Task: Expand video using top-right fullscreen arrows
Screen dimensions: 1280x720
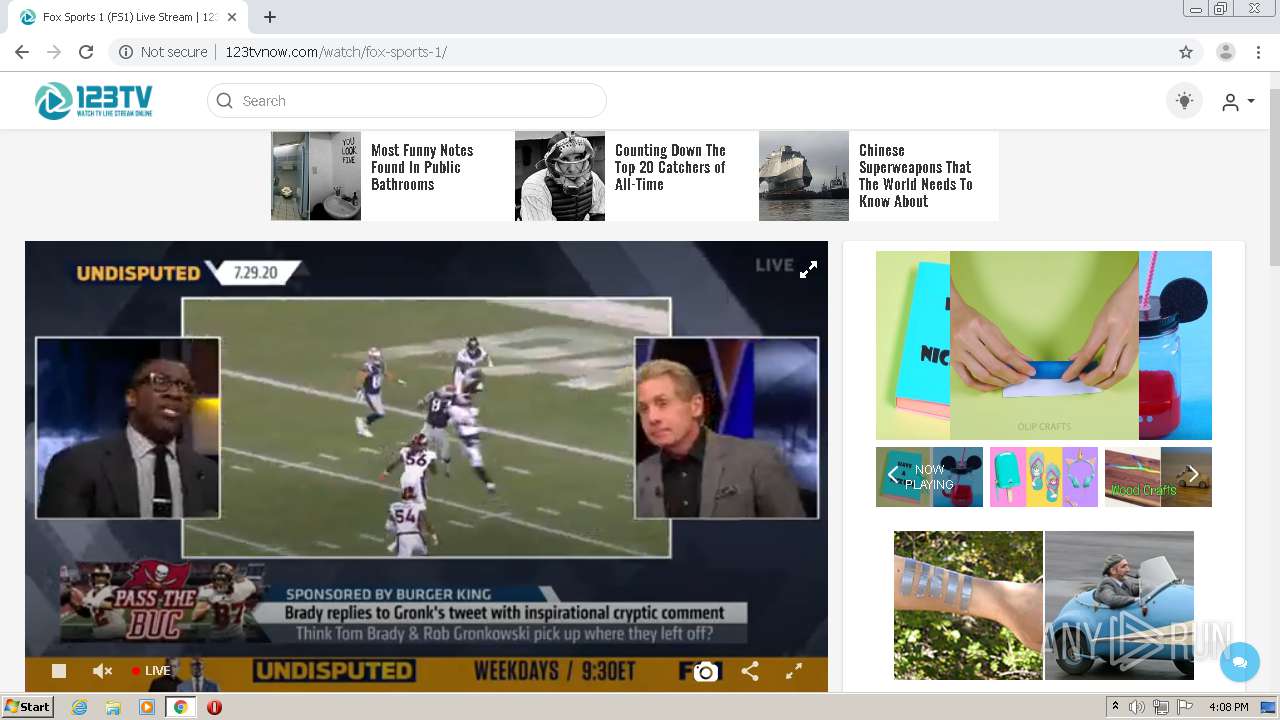Action: coord(808,269)
